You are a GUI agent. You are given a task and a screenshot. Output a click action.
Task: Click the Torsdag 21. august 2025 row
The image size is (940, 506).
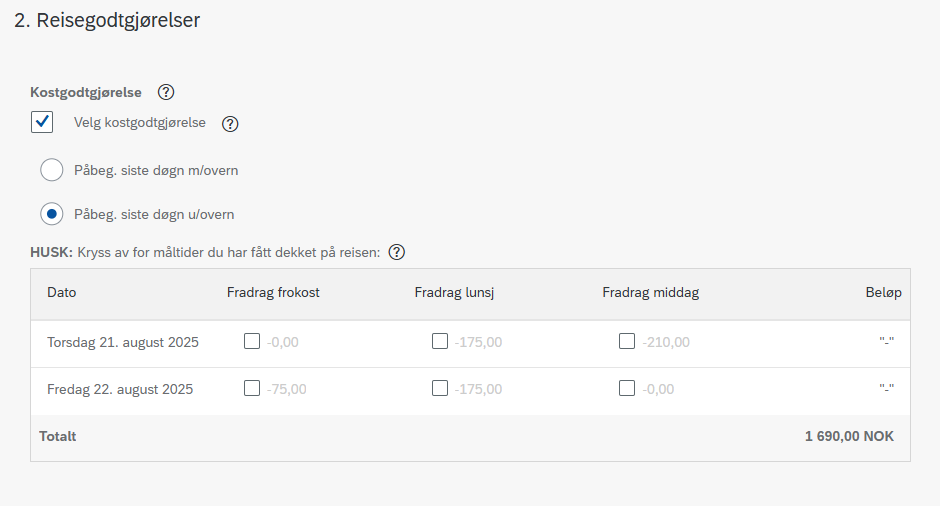[471, 344]
